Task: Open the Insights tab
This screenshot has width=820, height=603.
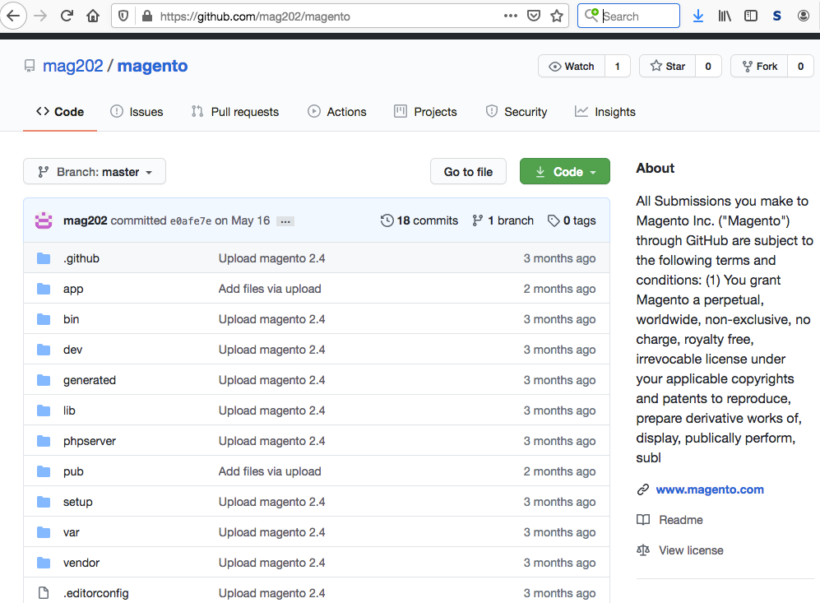Action: tap(605, 112)
